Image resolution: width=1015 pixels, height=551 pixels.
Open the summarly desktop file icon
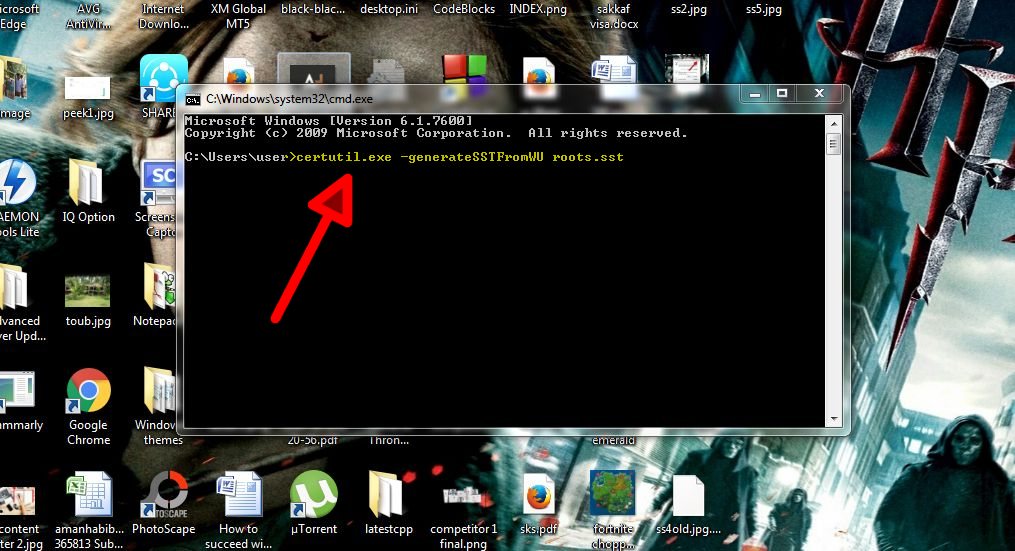click(x=17, y=392)
